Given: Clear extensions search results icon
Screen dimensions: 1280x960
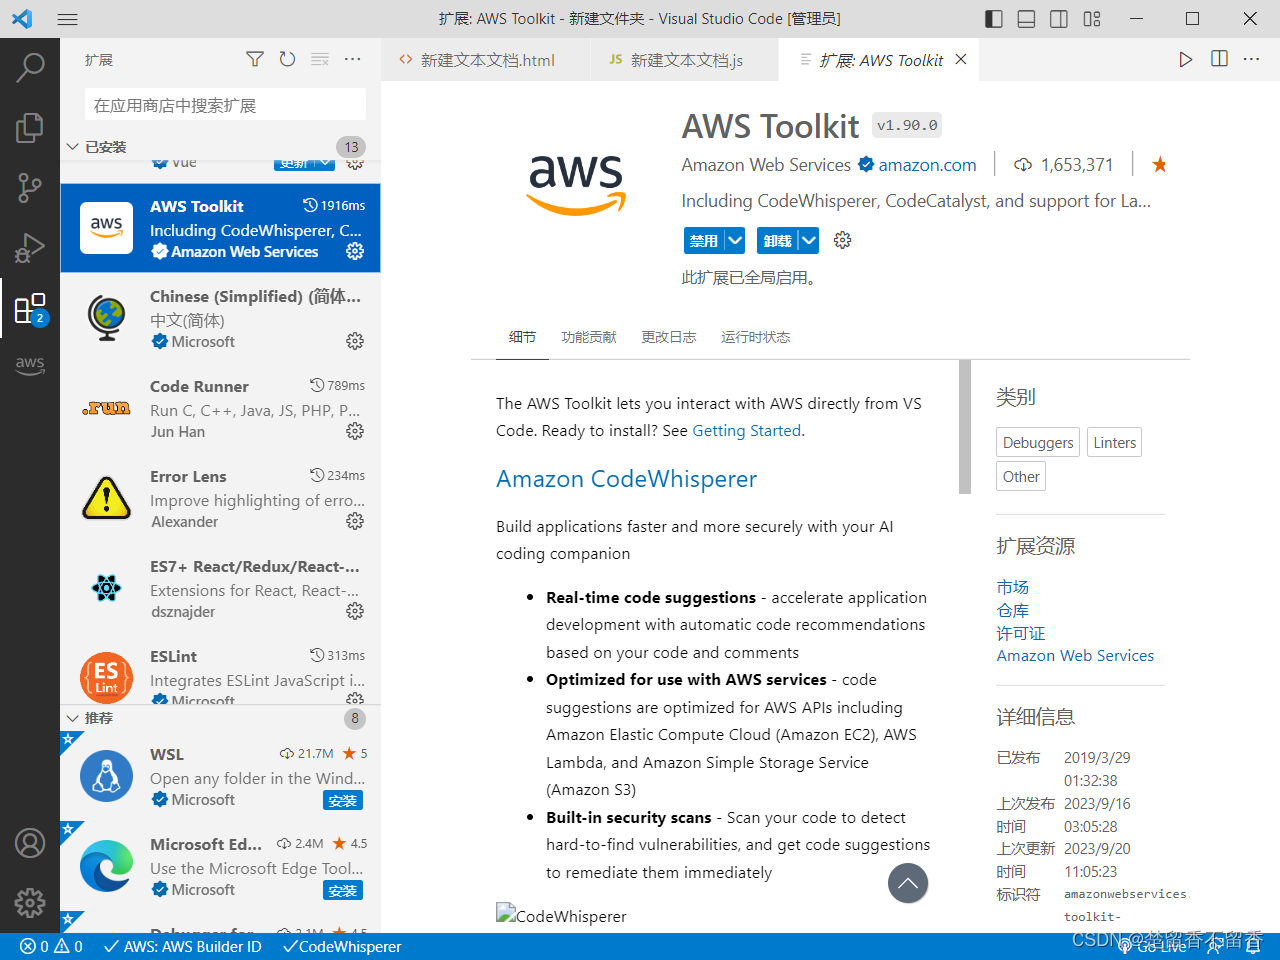Looking at the screenshot, I should (x=320, y=60).
